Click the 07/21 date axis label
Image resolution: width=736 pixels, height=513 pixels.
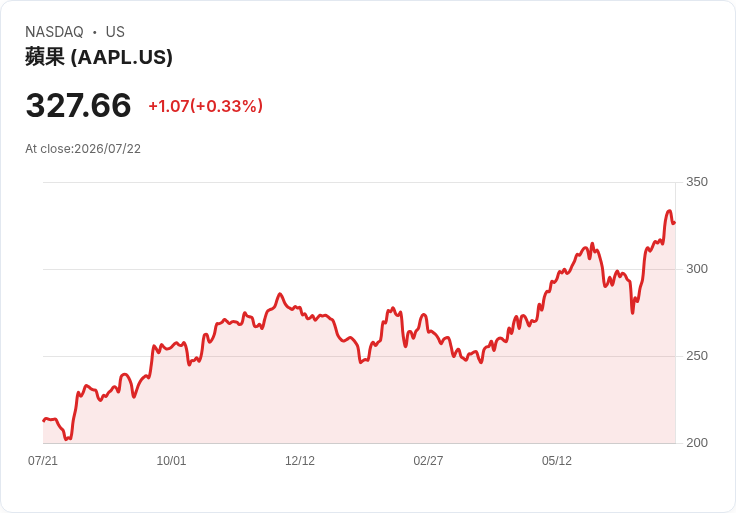(x=43, y=461)
